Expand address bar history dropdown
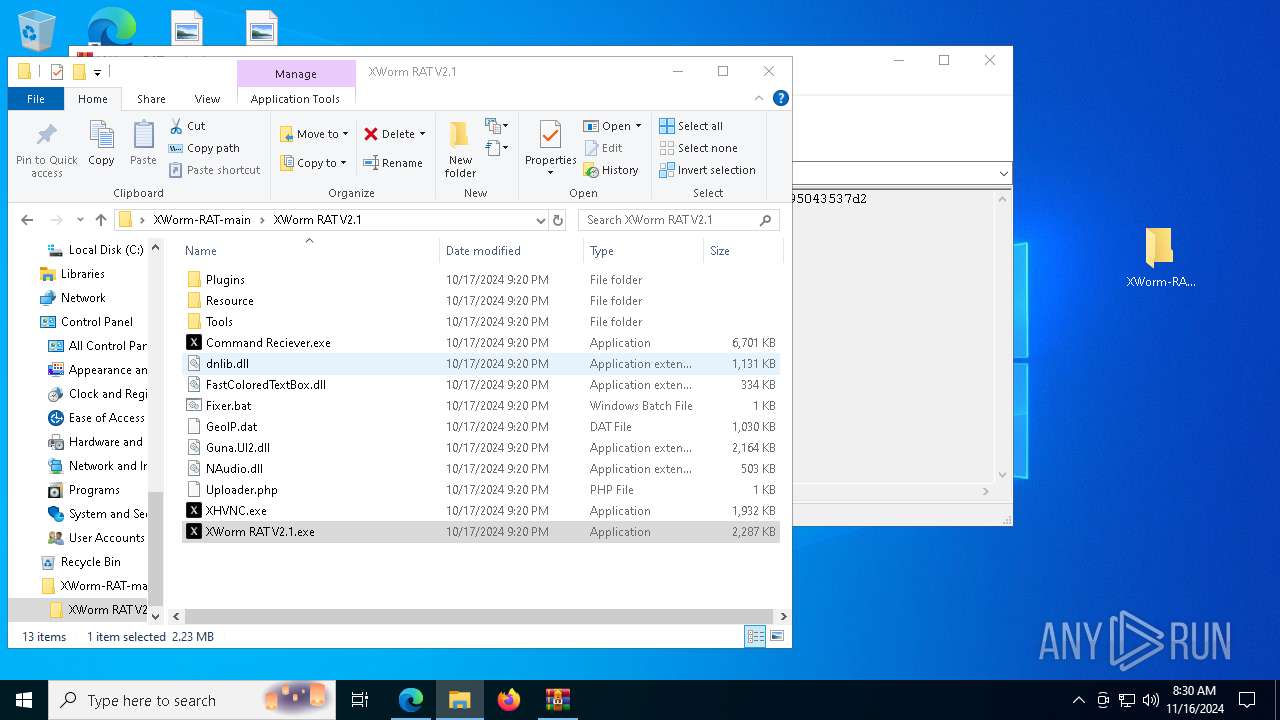The image size is (1280, 720). 540,220
